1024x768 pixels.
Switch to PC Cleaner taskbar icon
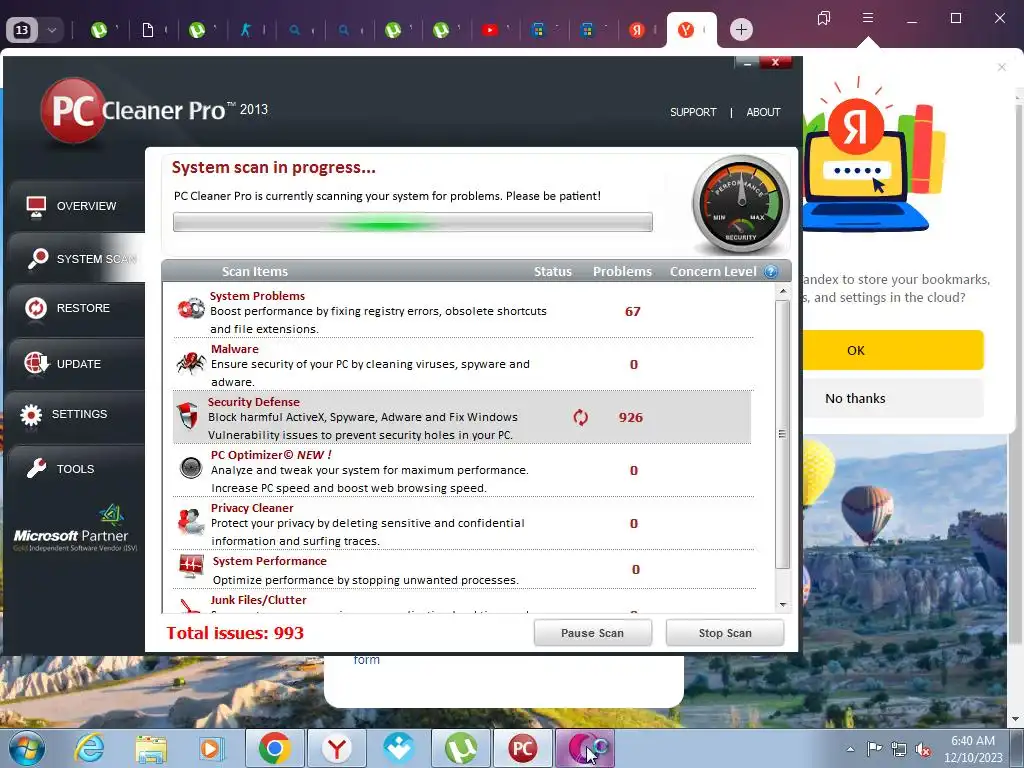click(522, 748)
